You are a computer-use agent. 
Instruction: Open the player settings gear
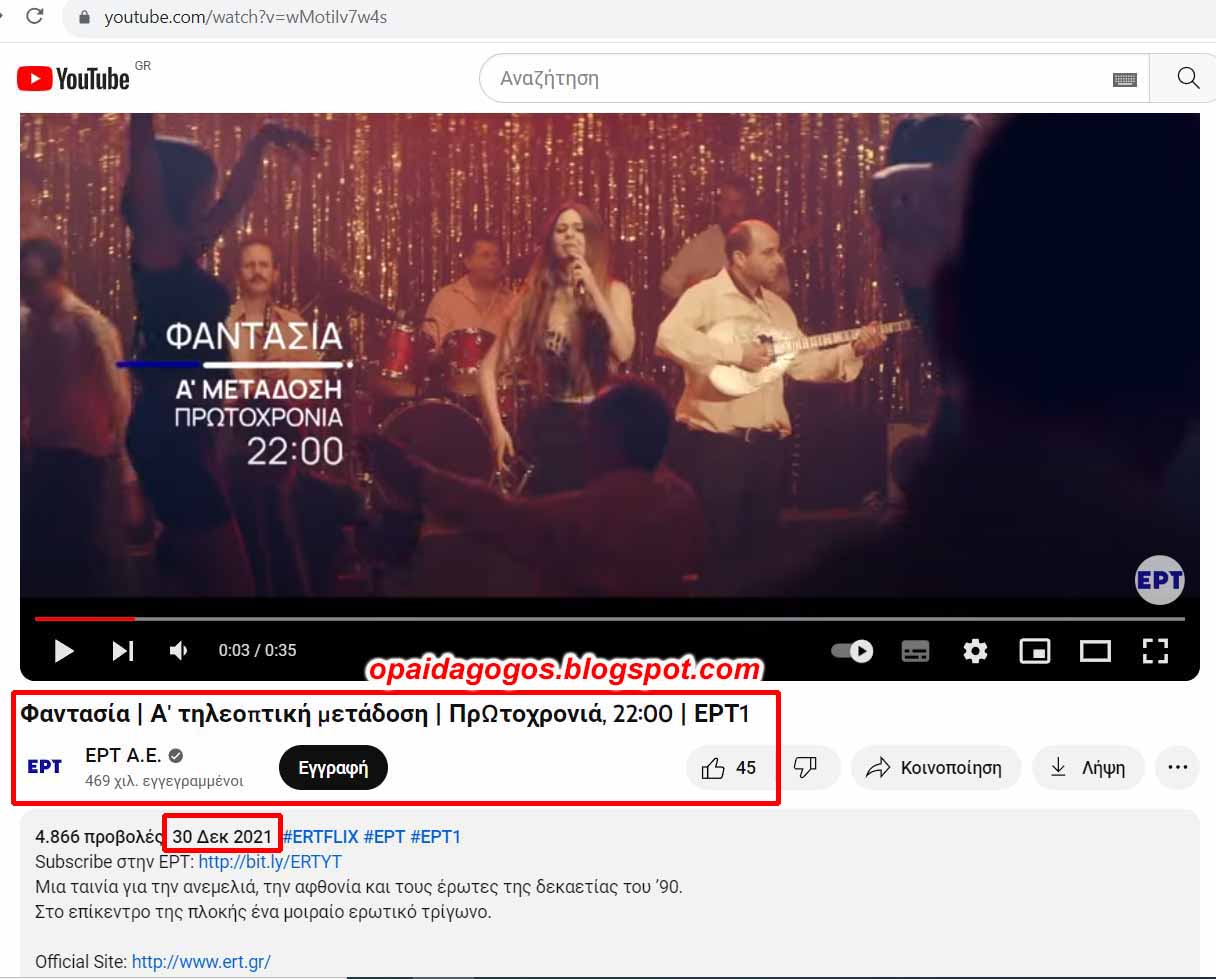tap(975, 651)
